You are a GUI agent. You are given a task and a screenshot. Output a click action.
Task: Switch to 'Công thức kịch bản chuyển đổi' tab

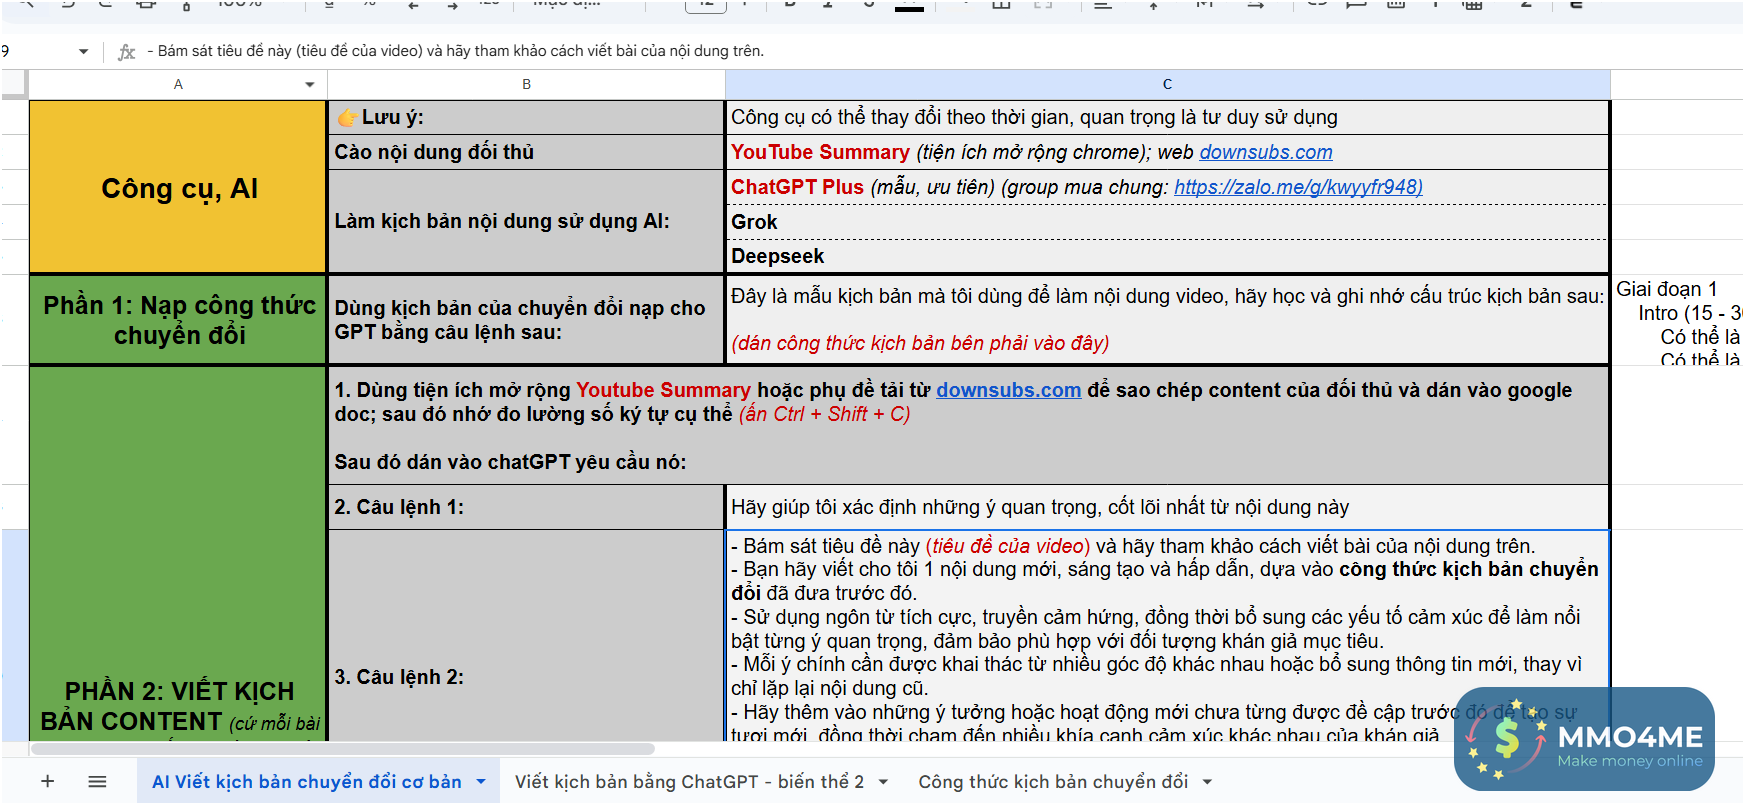pos(1053,782)
